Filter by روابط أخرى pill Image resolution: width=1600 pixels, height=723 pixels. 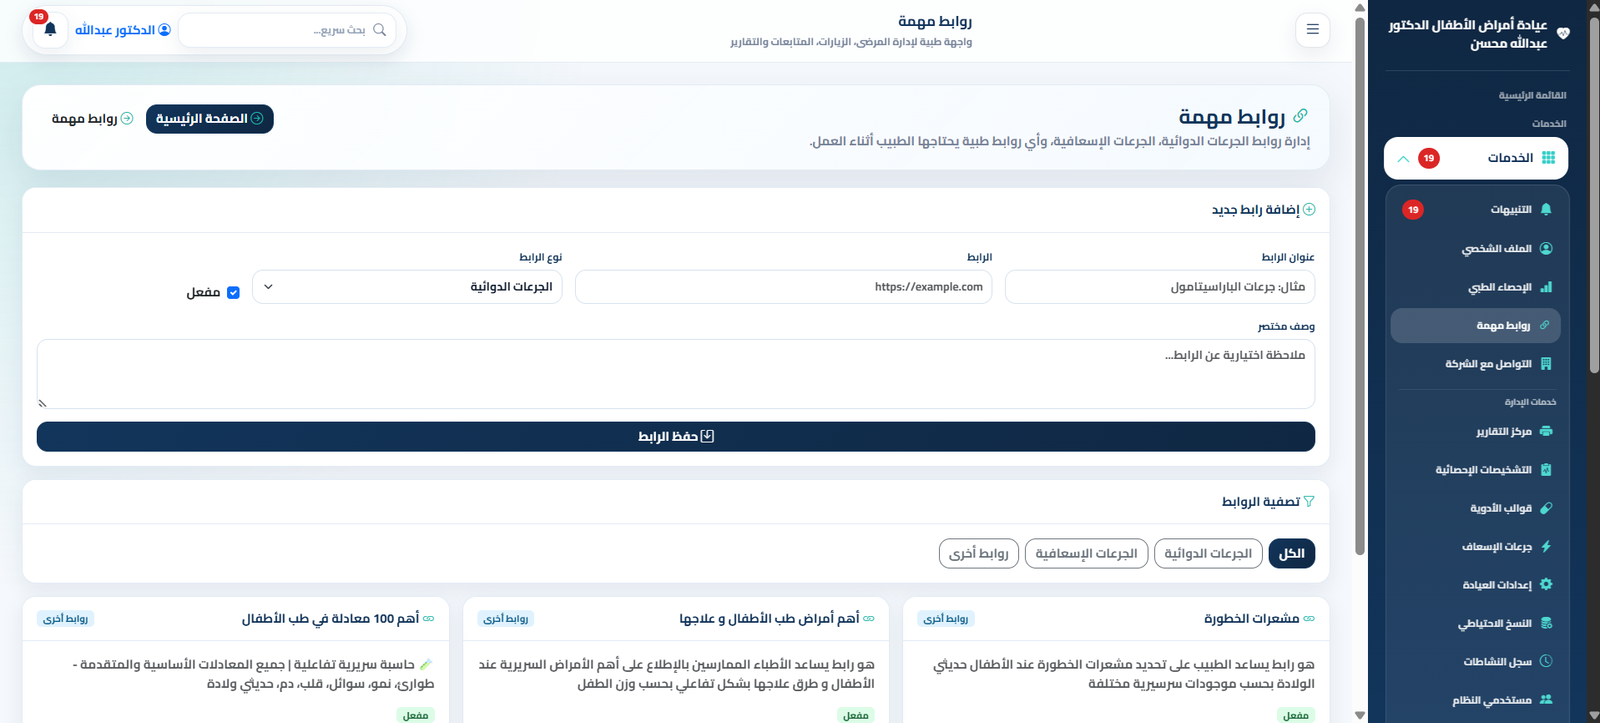[979, 553]
